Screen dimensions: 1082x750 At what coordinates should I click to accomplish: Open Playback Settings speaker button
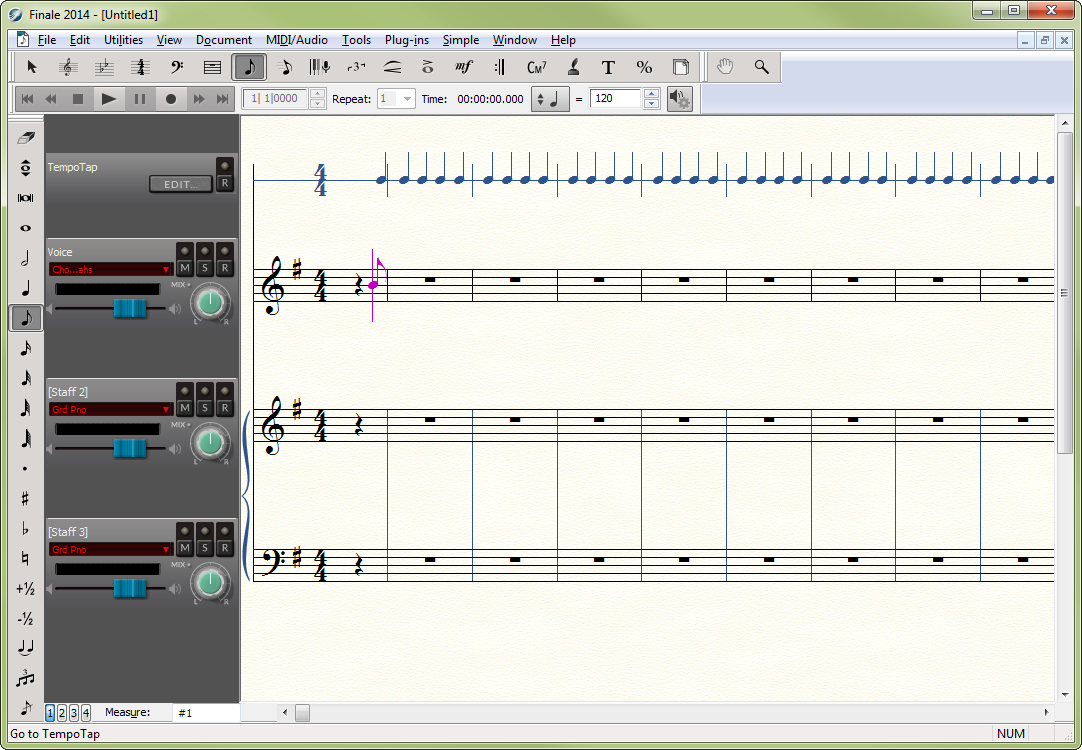680,99
